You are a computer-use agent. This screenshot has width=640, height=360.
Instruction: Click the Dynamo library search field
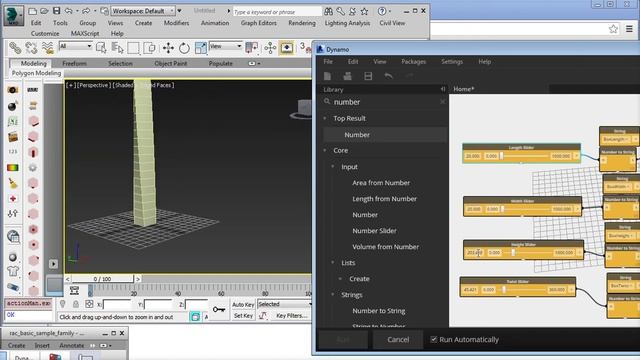384,102
